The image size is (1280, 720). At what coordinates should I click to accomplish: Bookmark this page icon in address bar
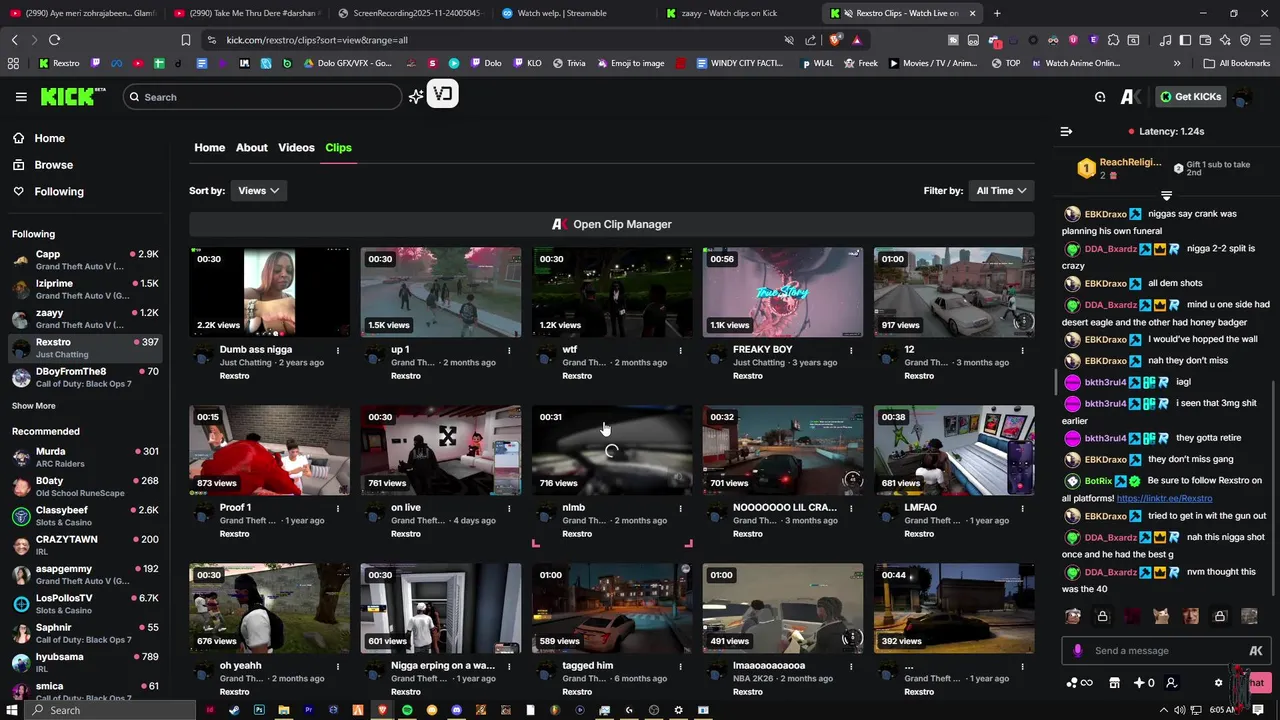tap(185, 40)
